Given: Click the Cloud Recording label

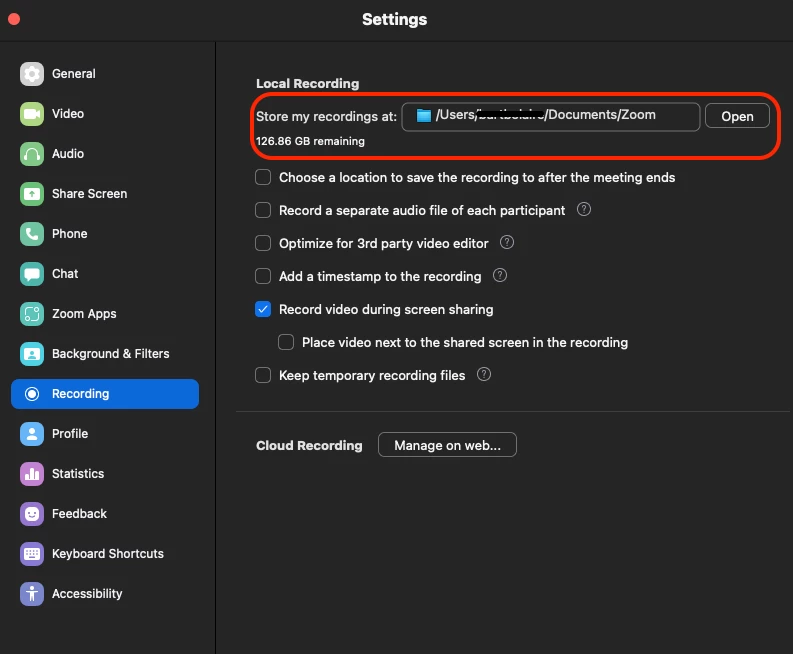Looking at the screenshot, I should coord(309,445).
